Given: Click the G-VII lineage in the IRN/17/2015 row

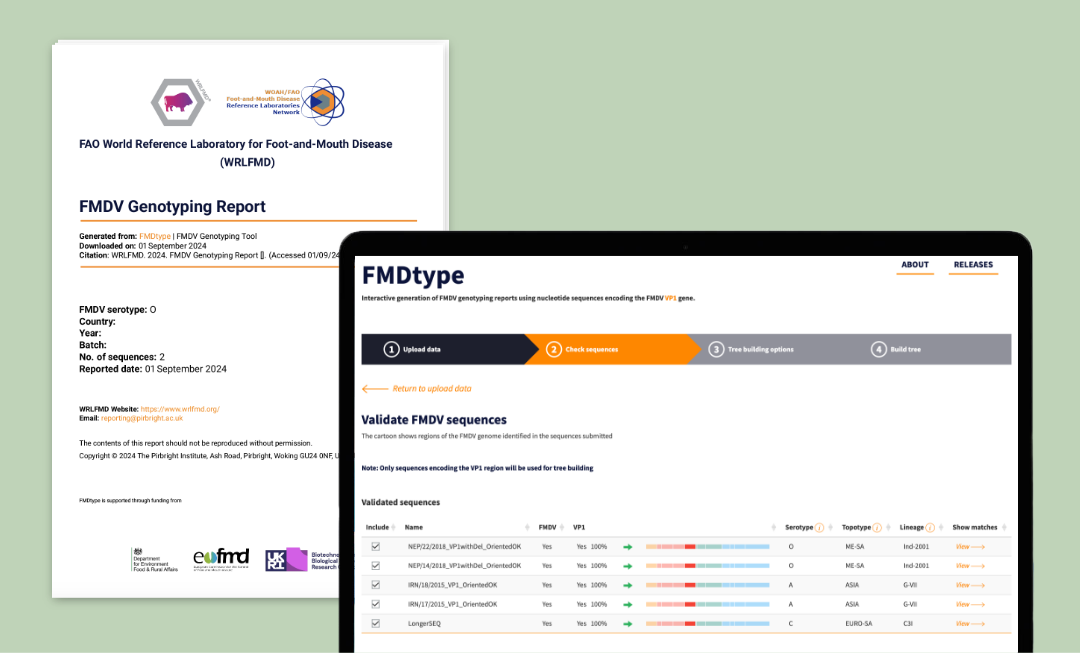Looking at the screenshot, I should [910, 605].
